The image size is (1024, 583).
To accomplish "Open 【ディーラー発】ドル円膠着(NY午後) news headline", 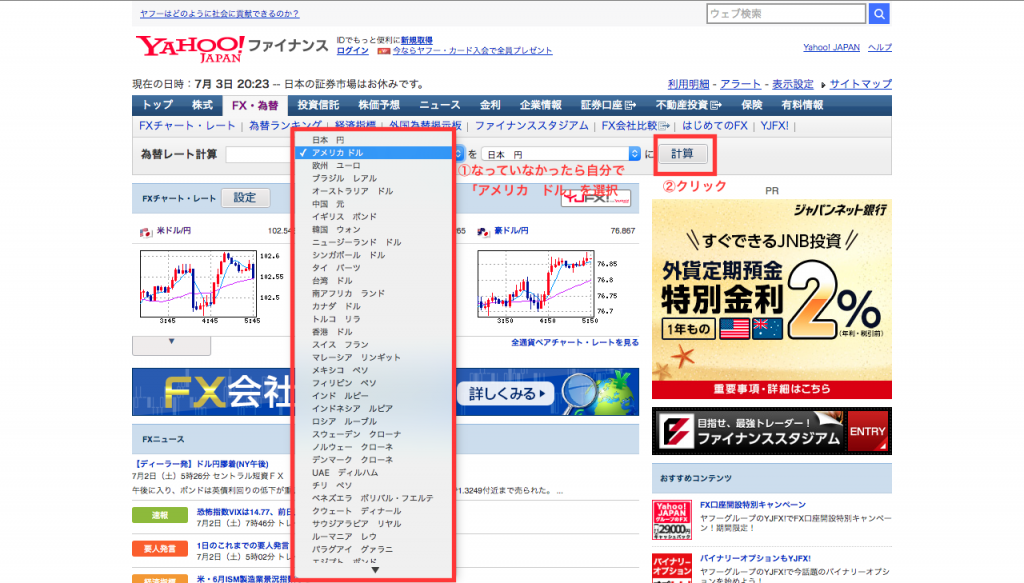I will [200, 464].
